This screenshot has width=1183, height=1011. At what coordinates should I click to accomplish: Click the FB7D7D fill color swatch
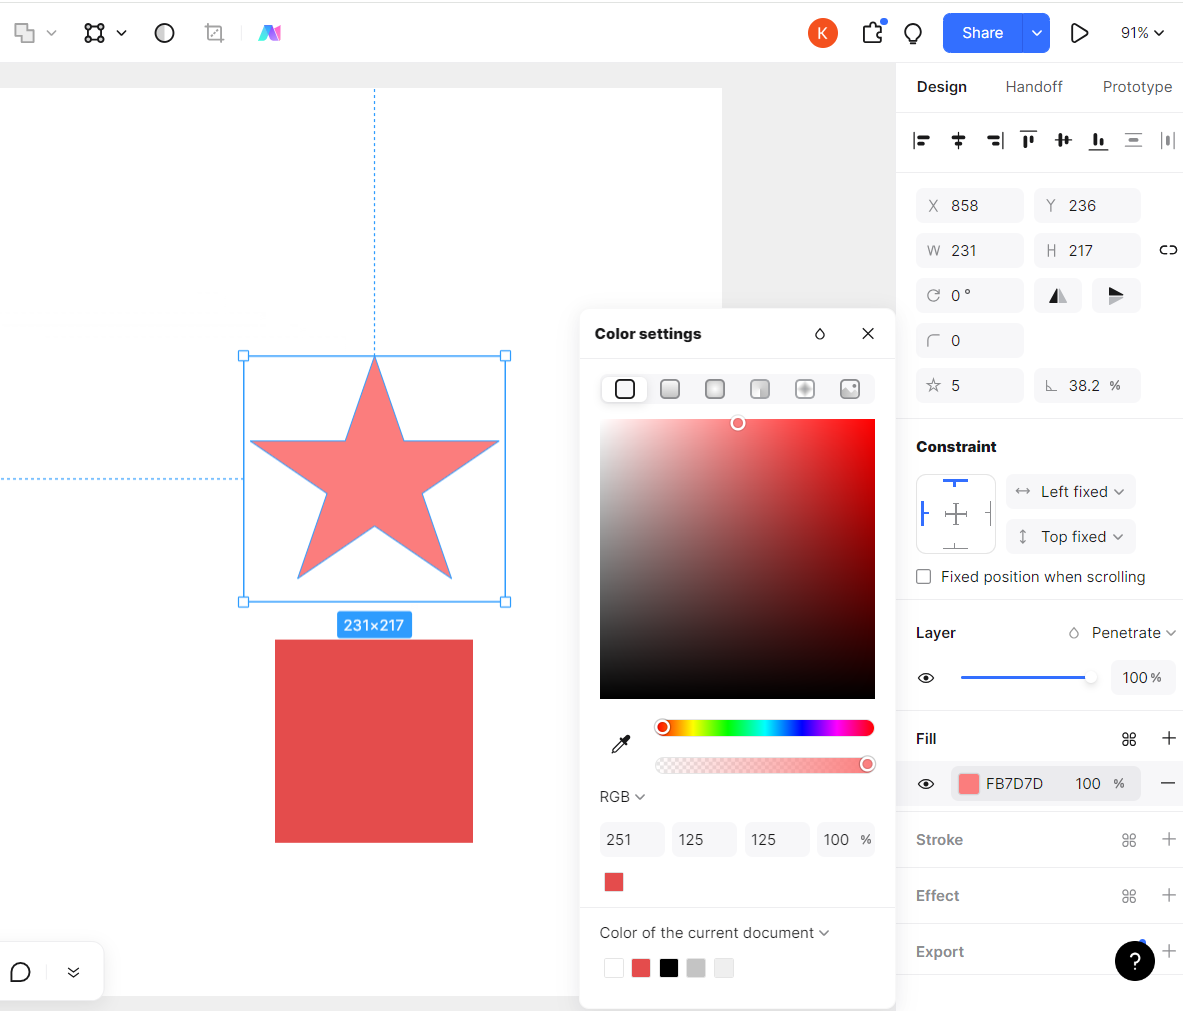(969, 784)
